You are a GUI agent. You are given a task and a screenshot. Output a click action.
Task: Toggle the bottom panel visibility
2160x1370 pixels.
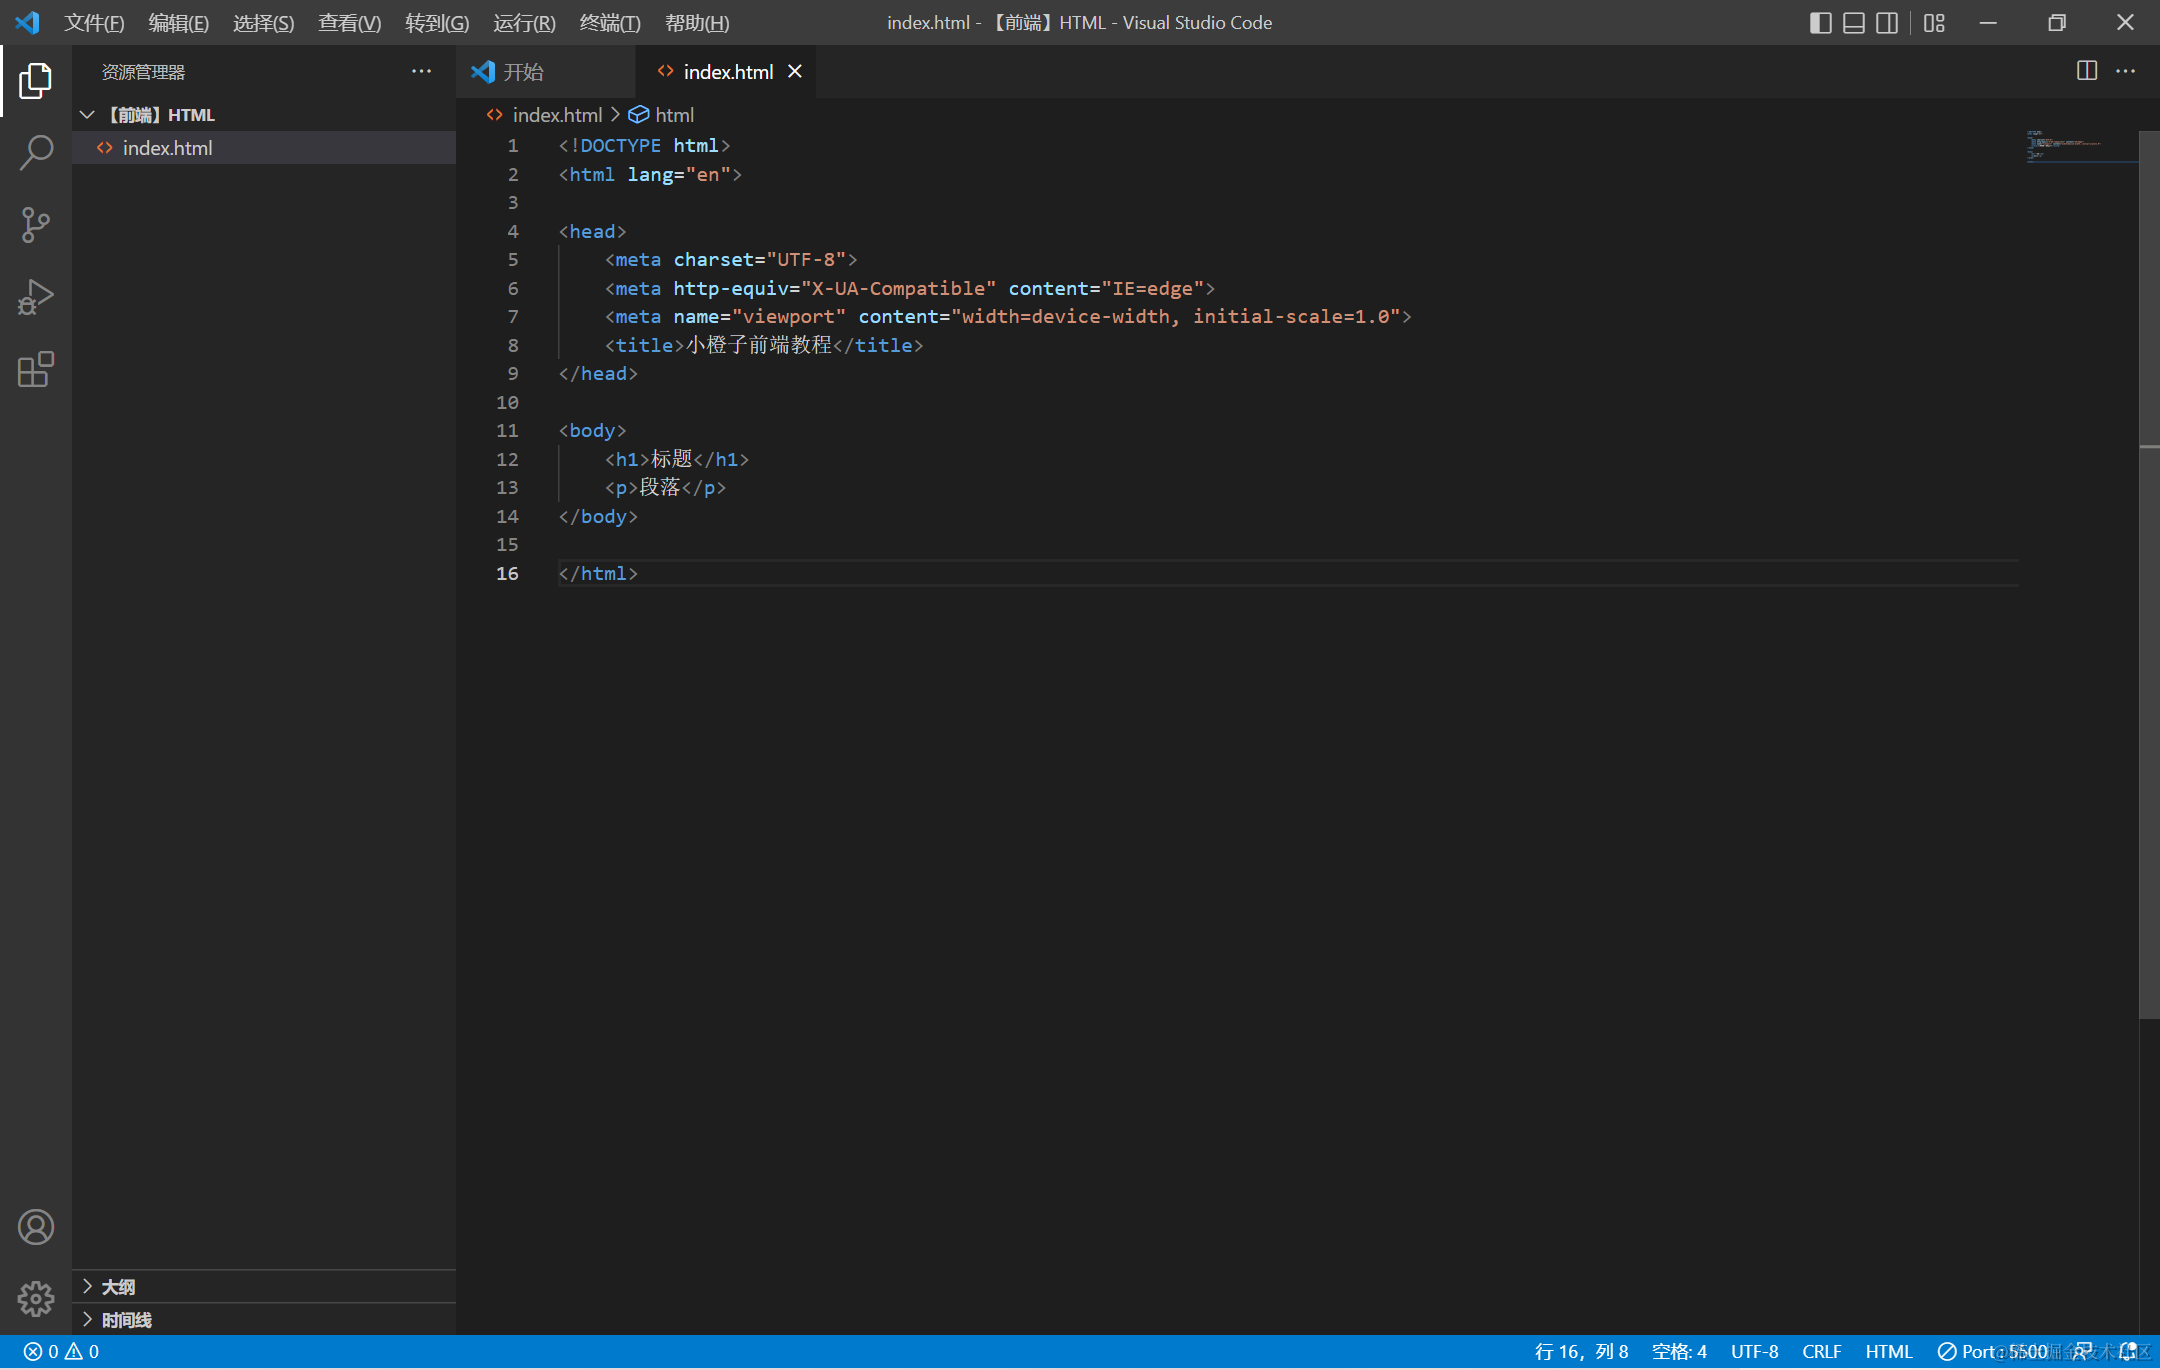(1853, 23)
